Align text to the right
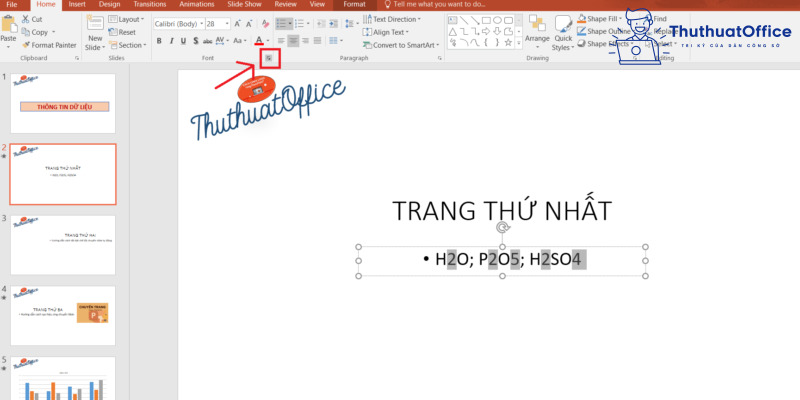The image size is (800, 400). tap(305, 40)
